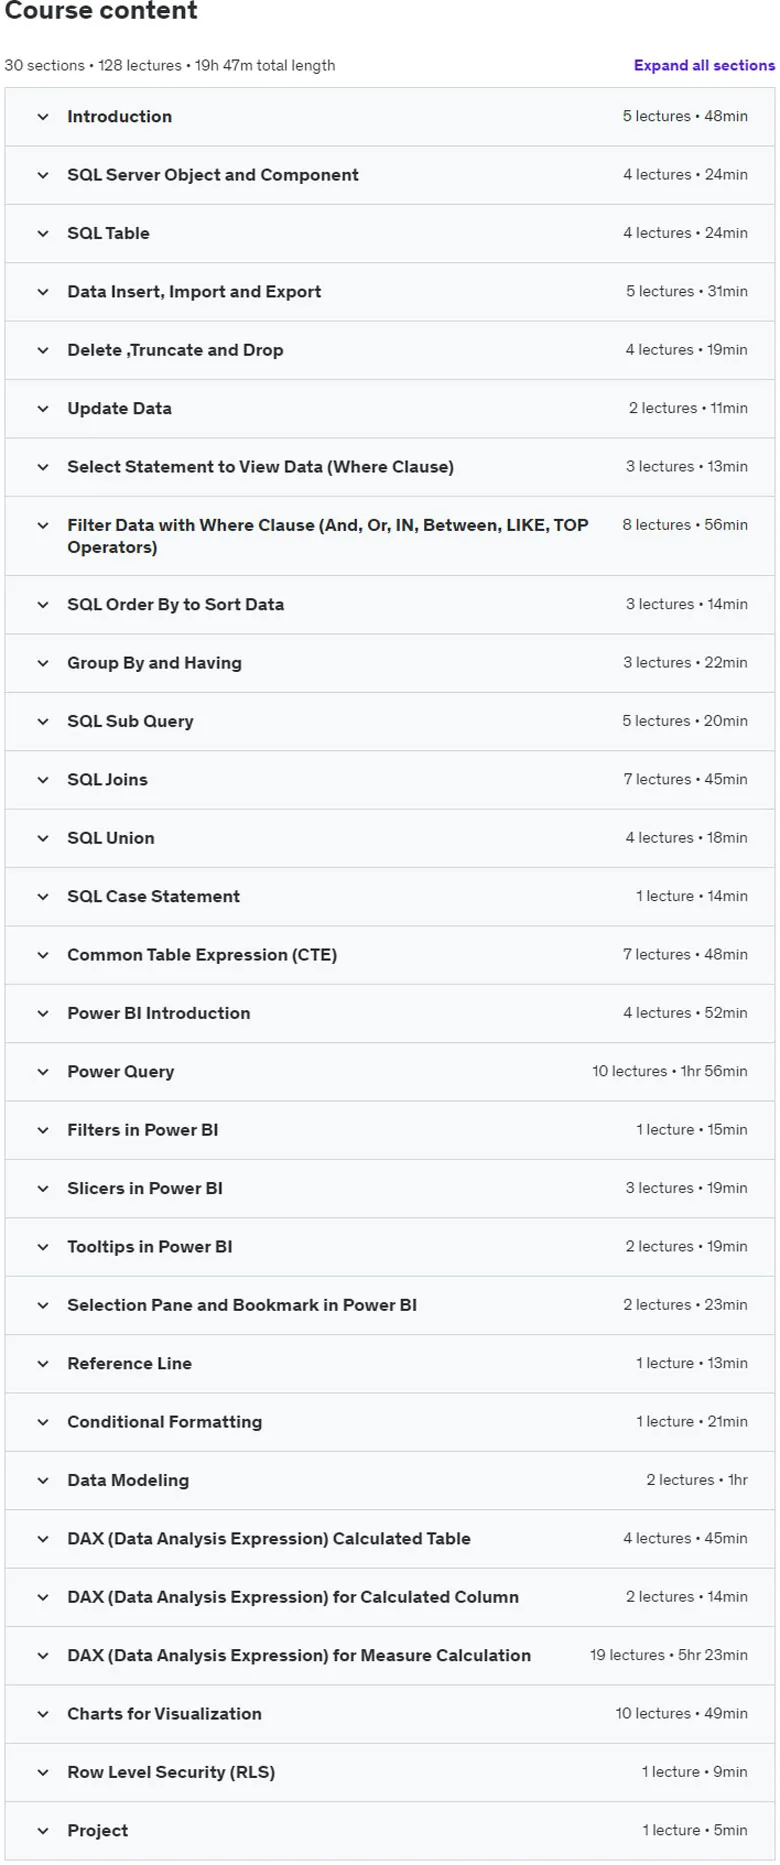Expand the Project section chevron

click(x=43, y=1831)
